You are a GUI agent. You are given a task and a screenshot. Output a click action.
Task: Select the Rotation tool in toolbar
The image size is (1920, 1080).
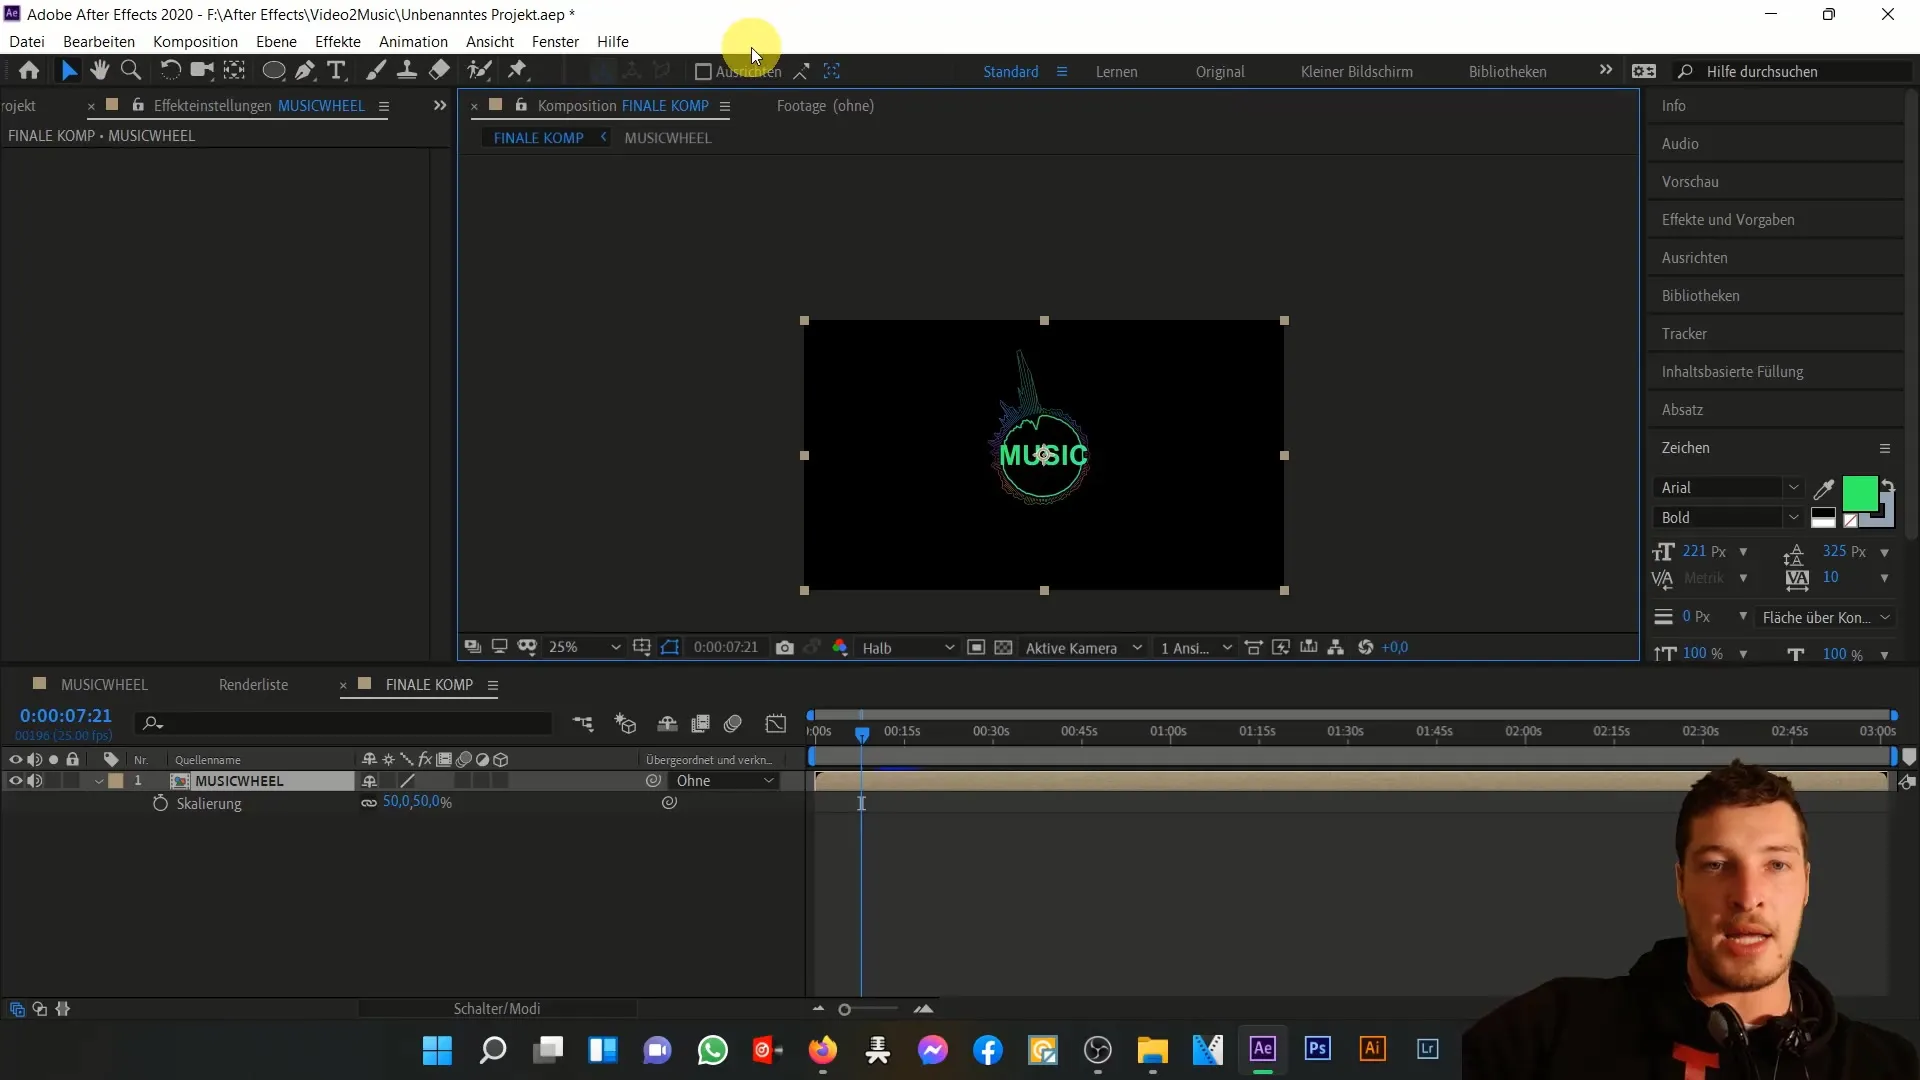click(169, 71)
